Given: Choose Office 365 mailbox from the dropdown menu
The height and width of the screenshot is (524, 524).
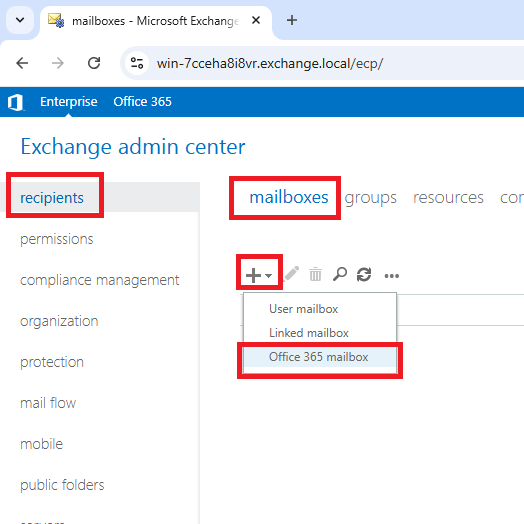Looking at the screenshot, I should 320,357.
